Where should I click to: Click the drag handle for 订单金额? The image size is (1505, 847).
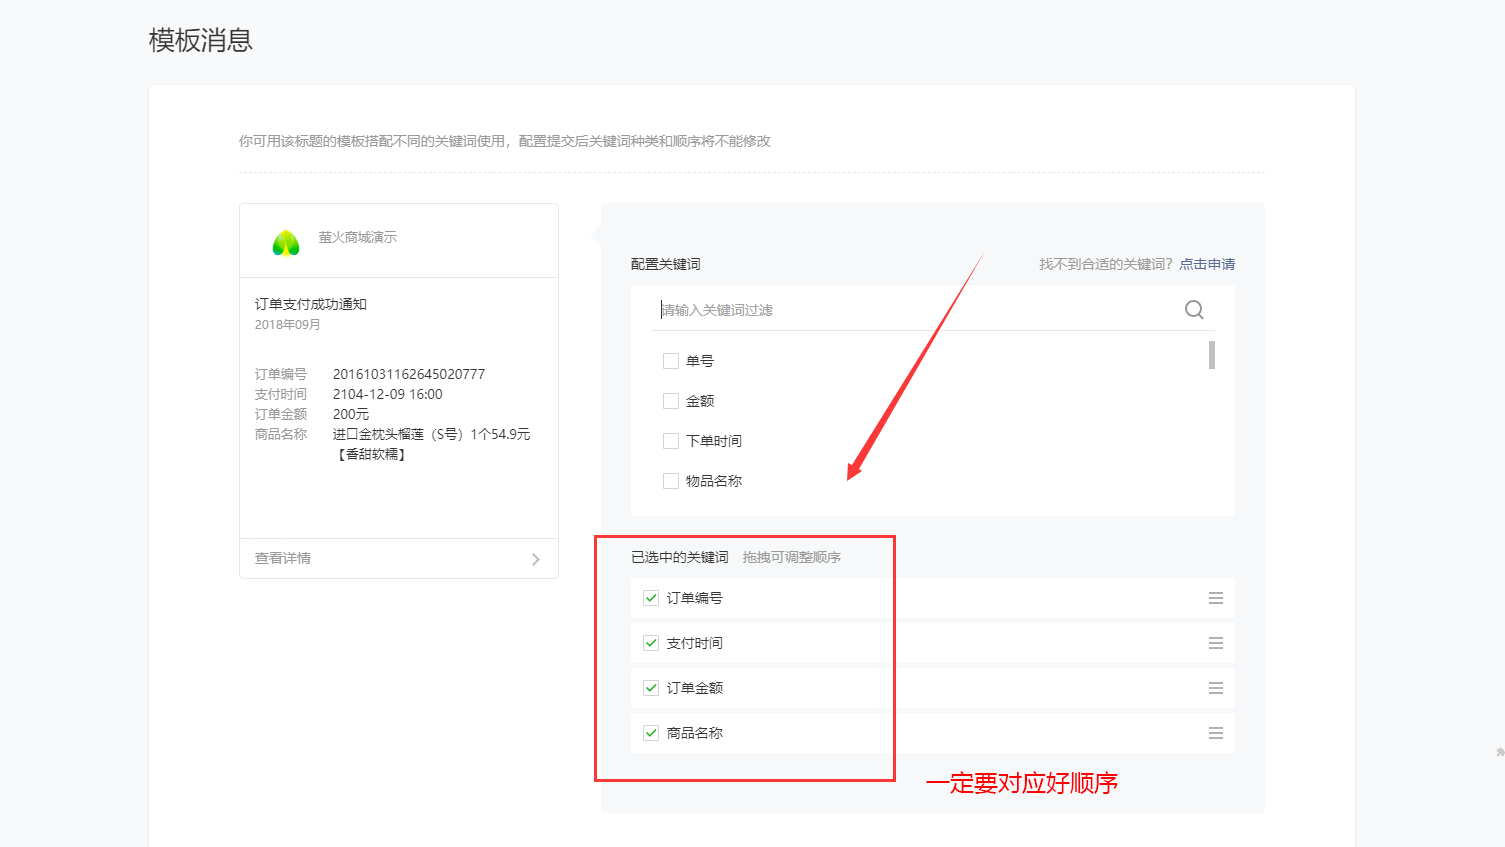(x=1216, y=688)
